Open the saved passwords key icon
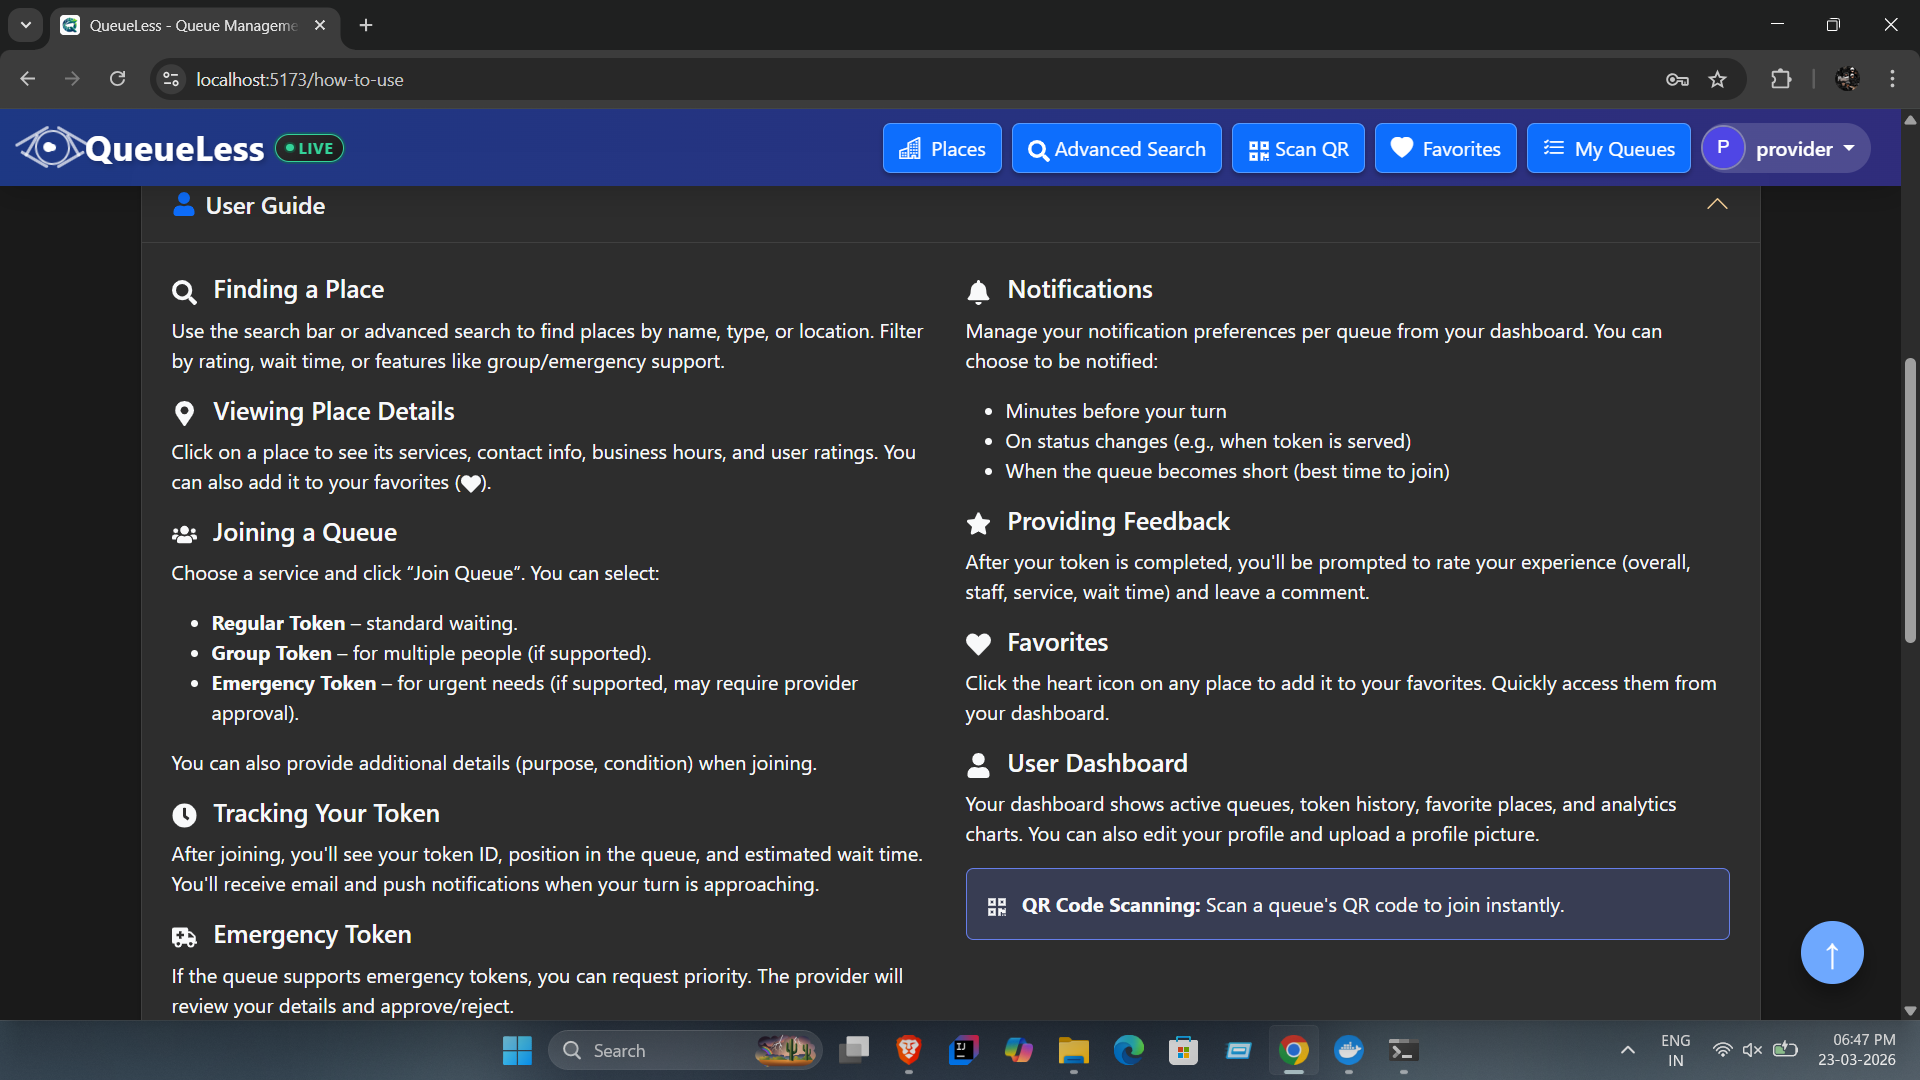The image size is (1920, 1080). tap(1677, 80)
